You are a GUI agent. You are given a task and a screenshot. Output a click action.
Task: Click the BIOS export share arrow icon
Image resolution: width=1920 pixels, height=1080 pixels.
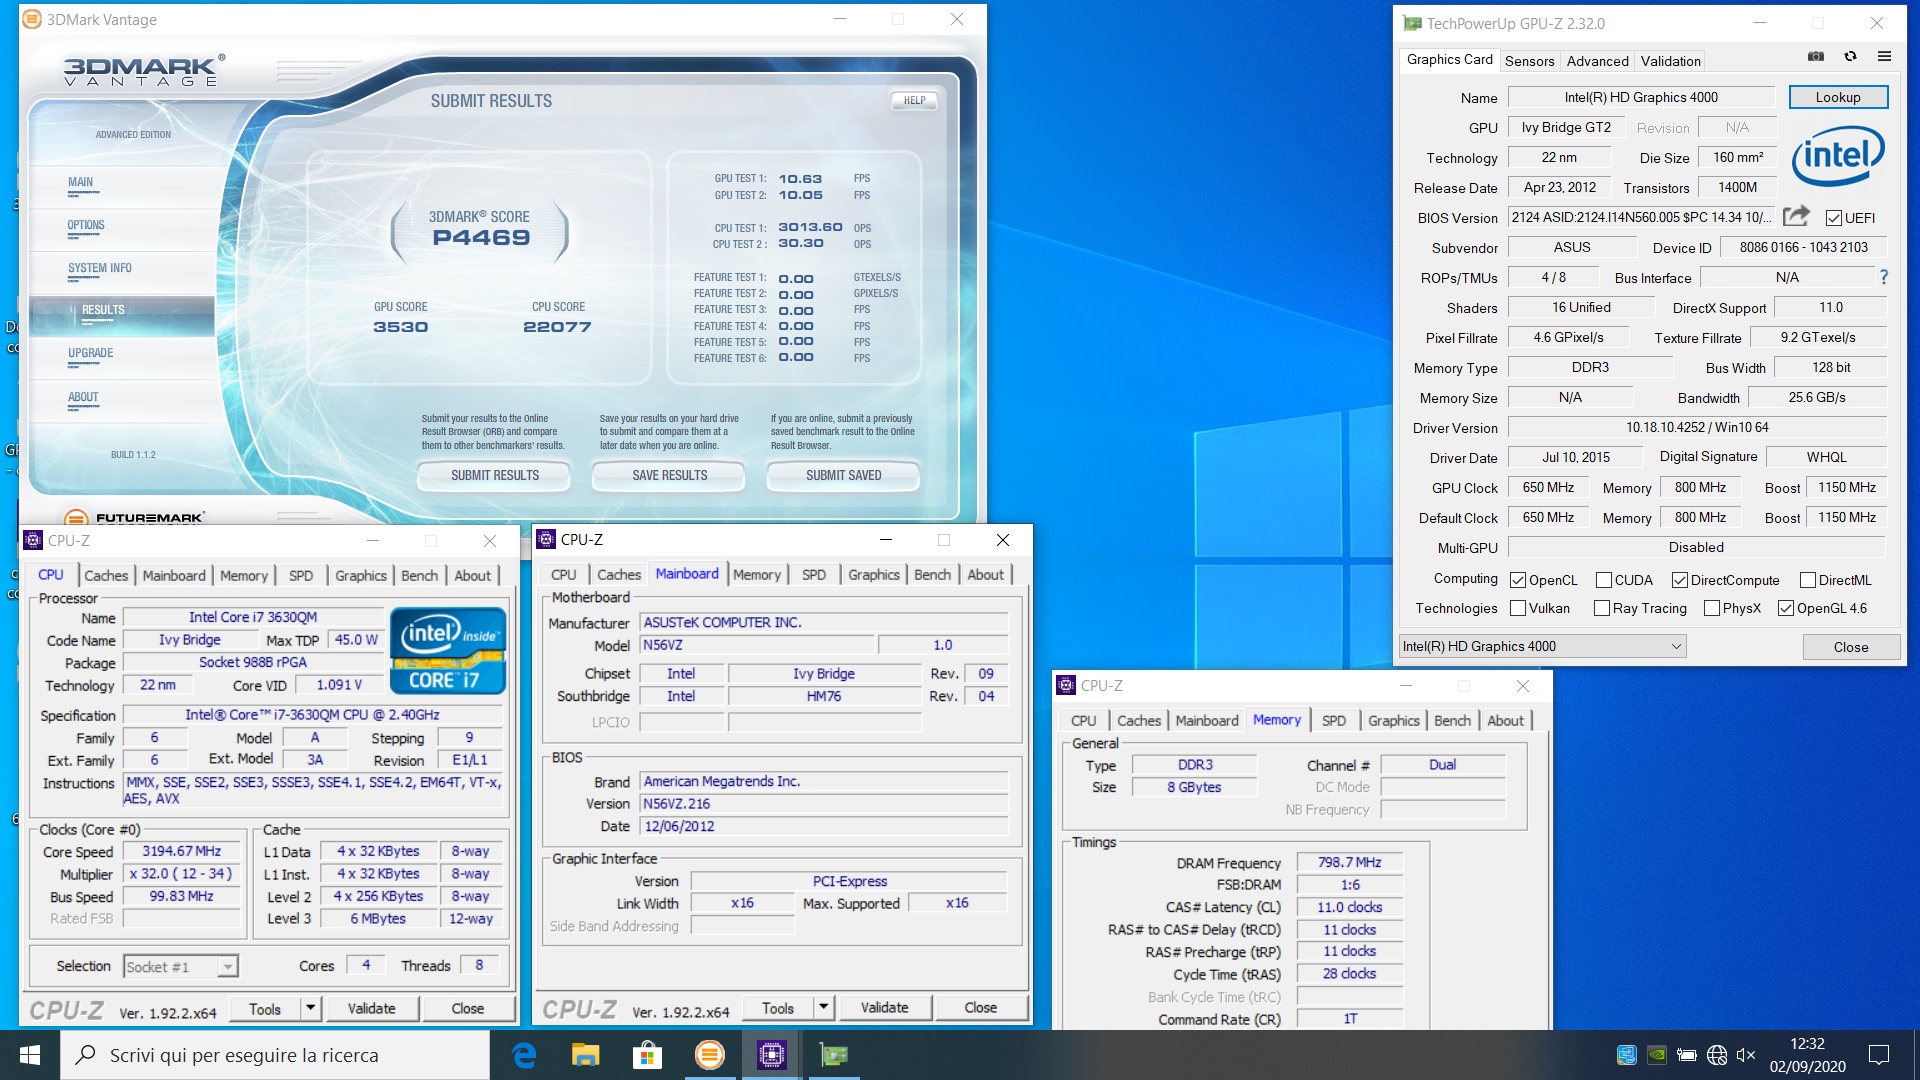click(1796, 216)
